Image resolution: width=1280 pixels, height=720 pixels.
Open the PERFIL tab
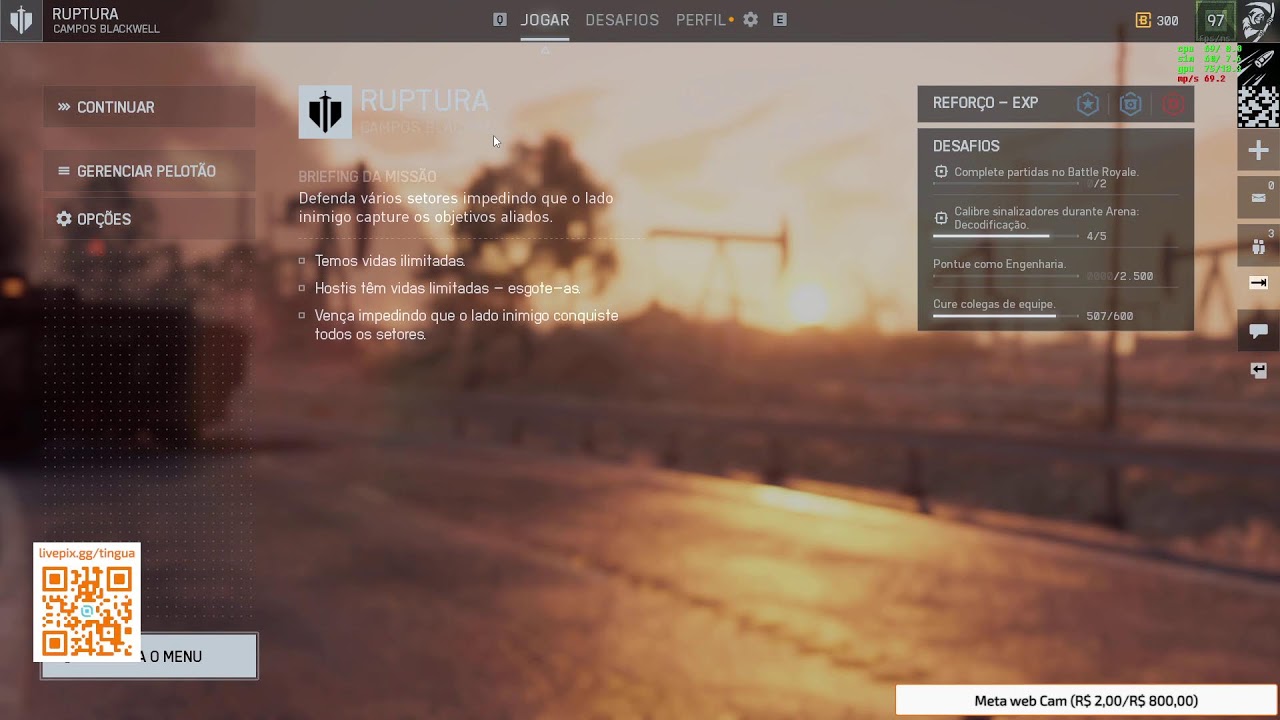[x=701, y=20]
